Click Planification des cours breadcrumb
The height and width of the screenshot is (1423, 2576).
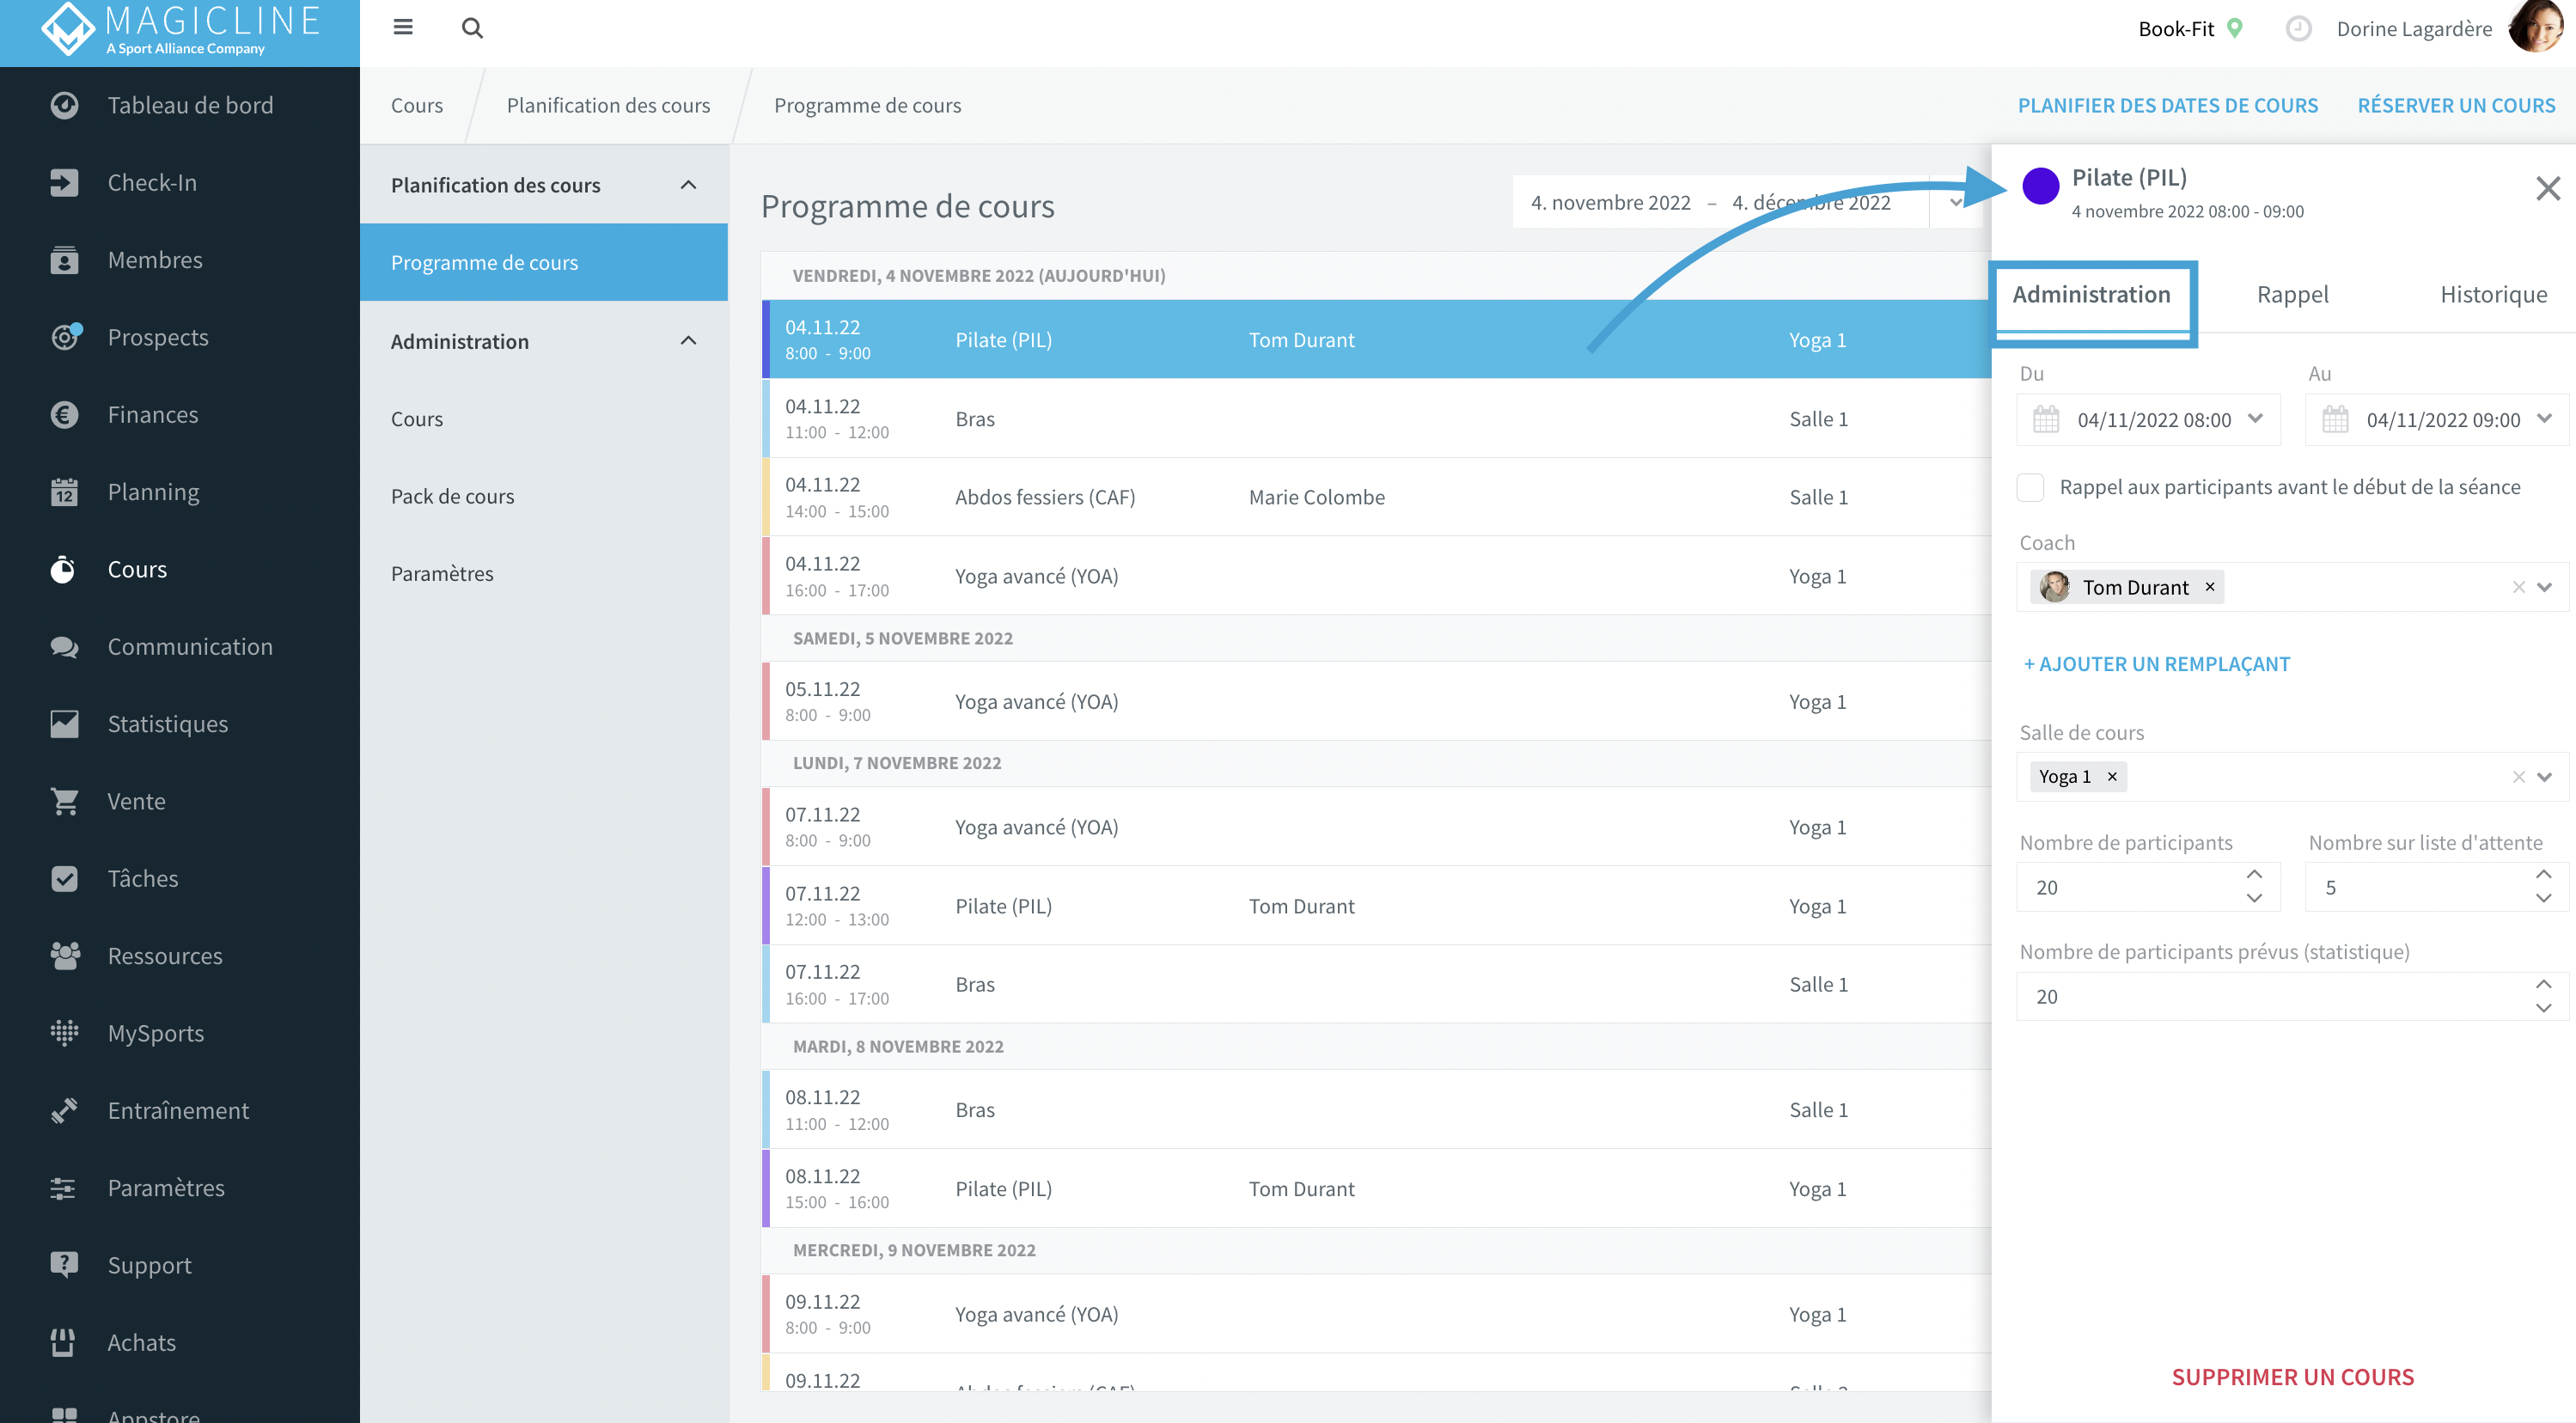608,105
